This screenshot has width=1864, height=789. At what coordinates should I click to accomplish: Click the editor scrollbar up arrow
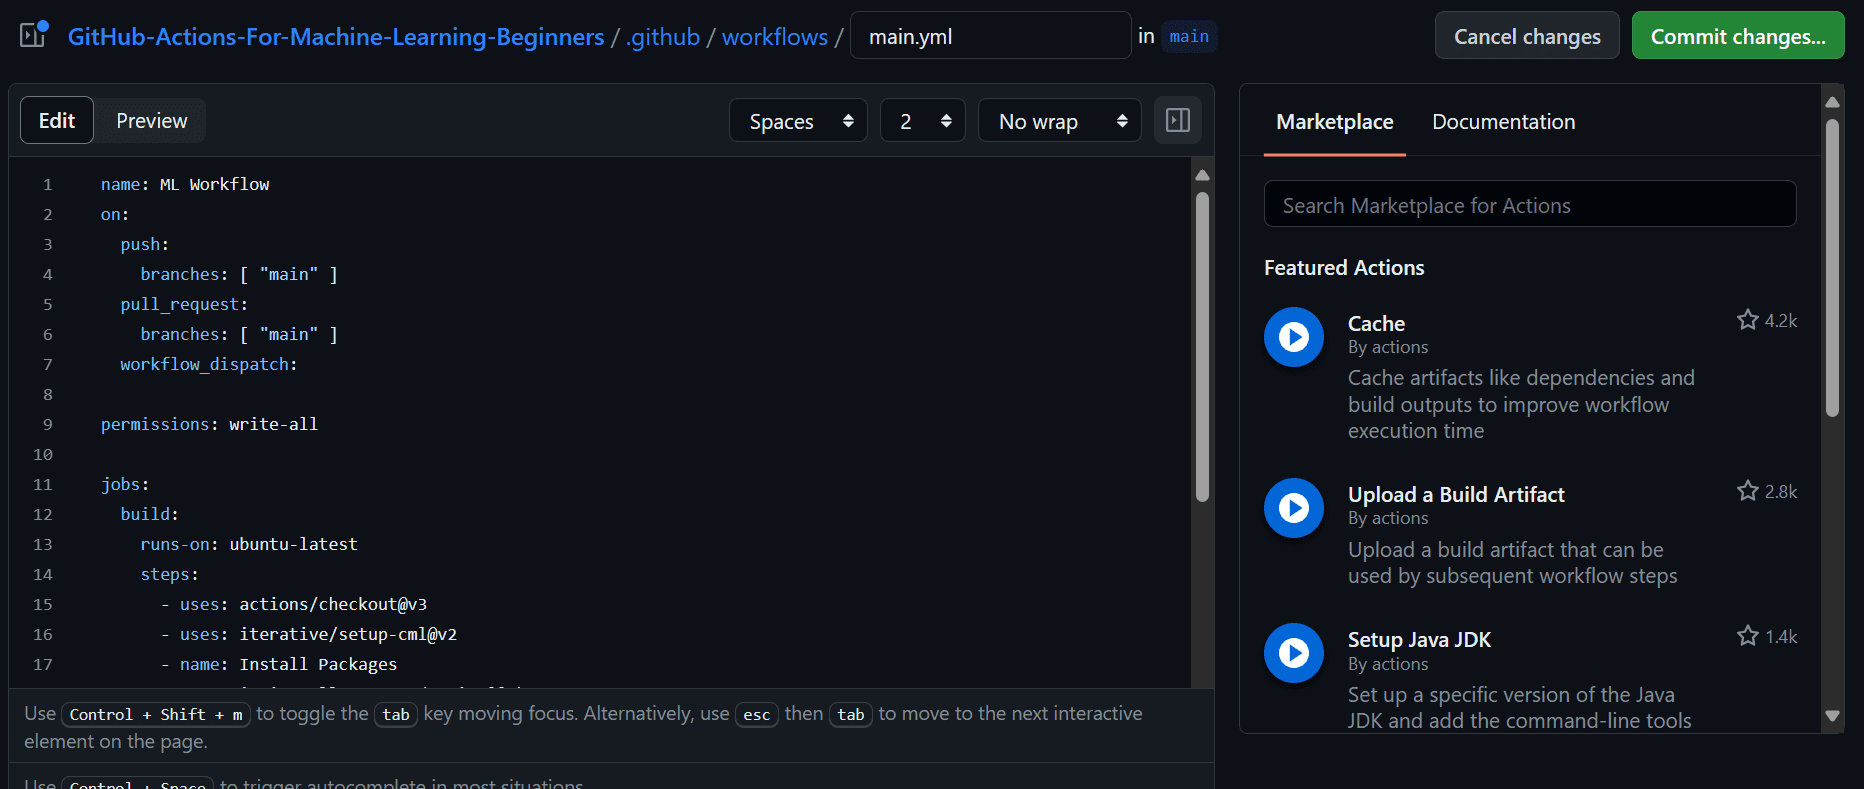tap(1203, 175)
